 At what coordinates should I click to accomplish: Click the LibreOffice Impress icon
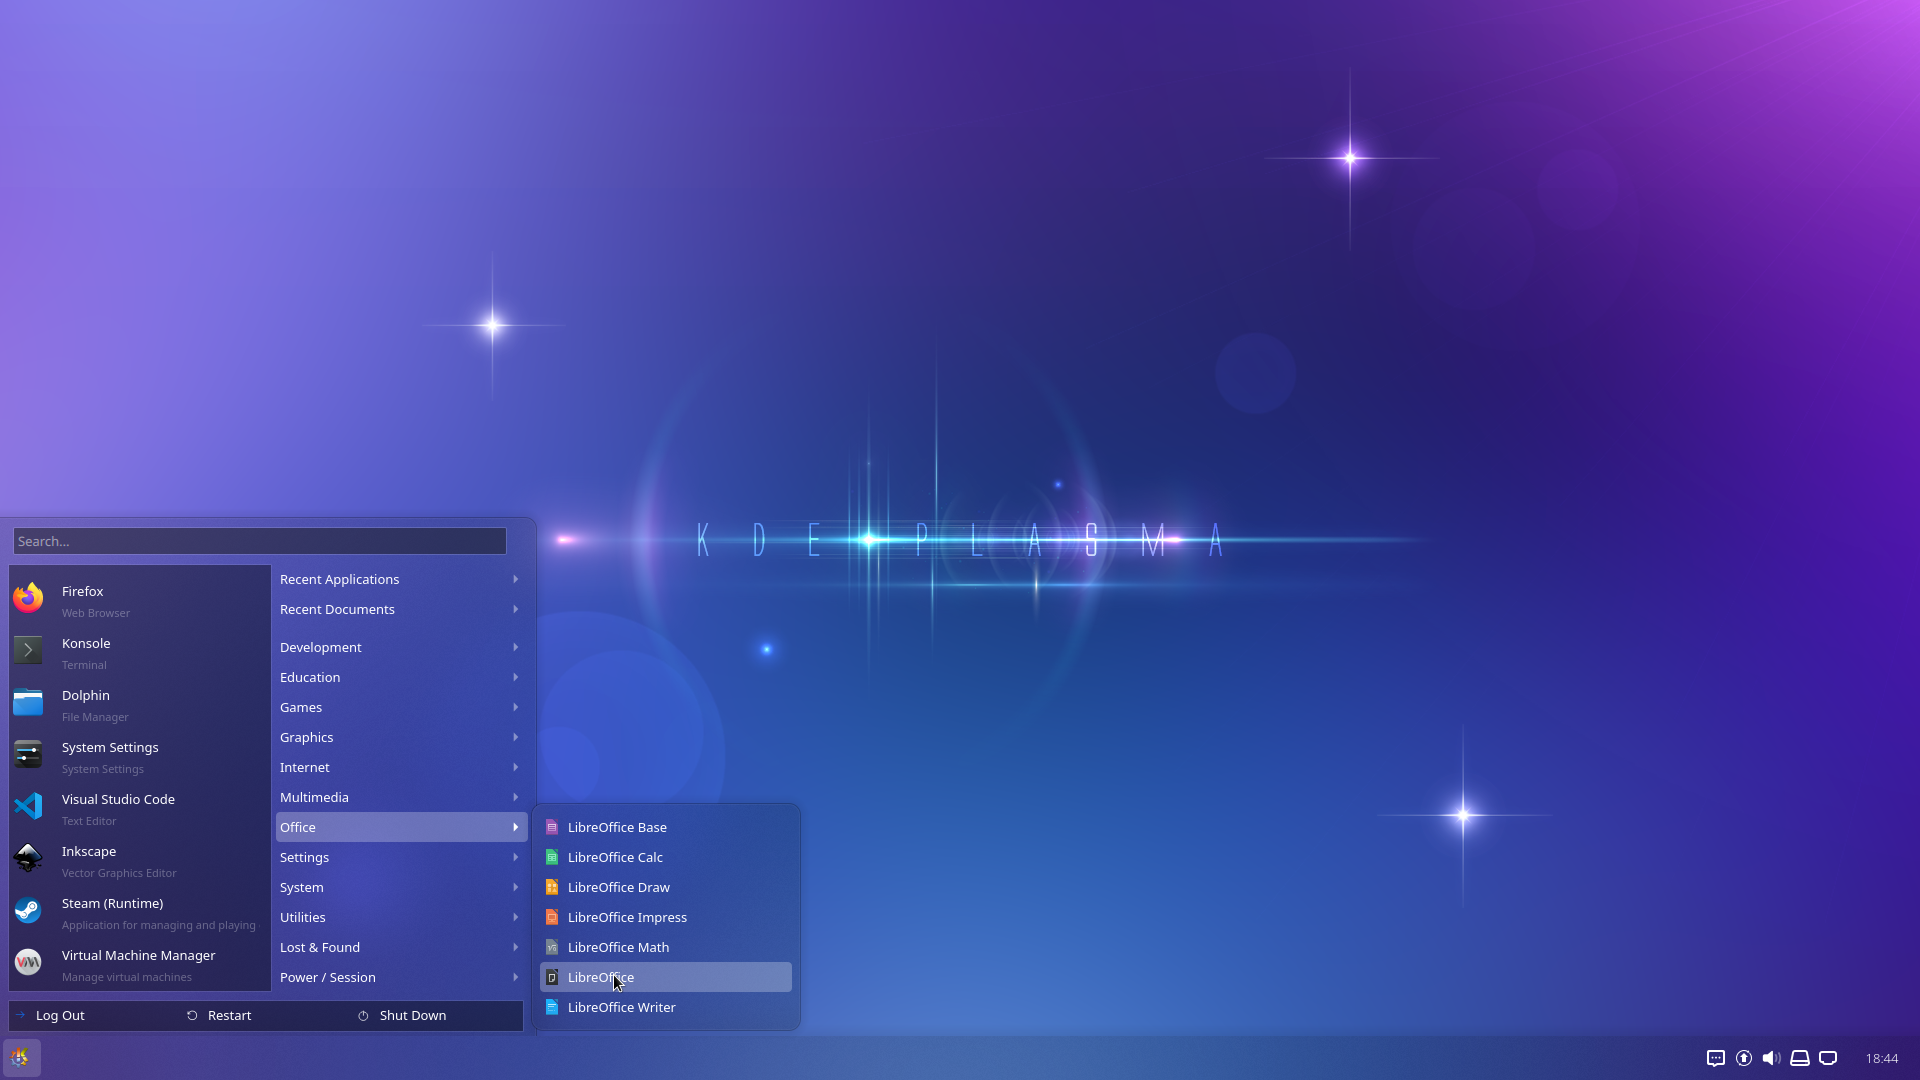(x=551, y=917)
